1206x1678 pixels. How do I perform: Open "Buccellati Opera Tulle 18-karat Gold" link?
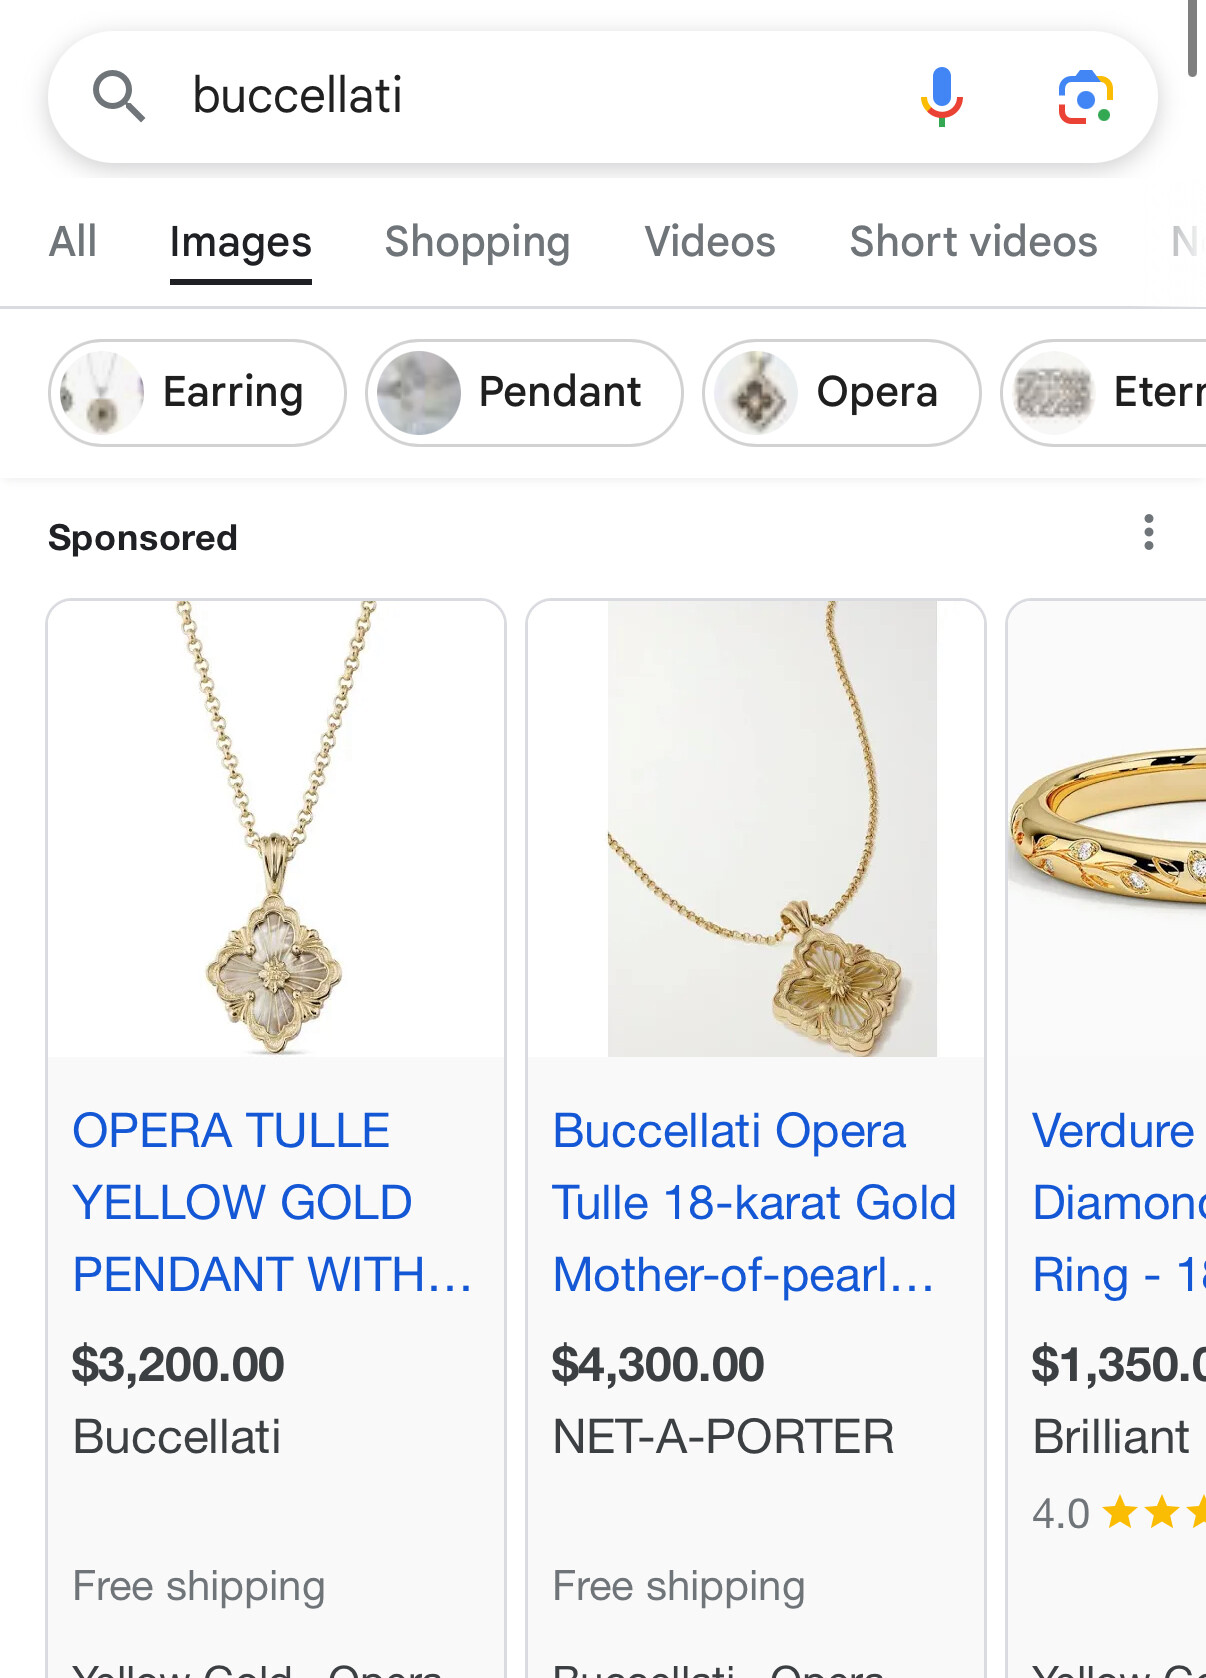(x=754, y=1203)
